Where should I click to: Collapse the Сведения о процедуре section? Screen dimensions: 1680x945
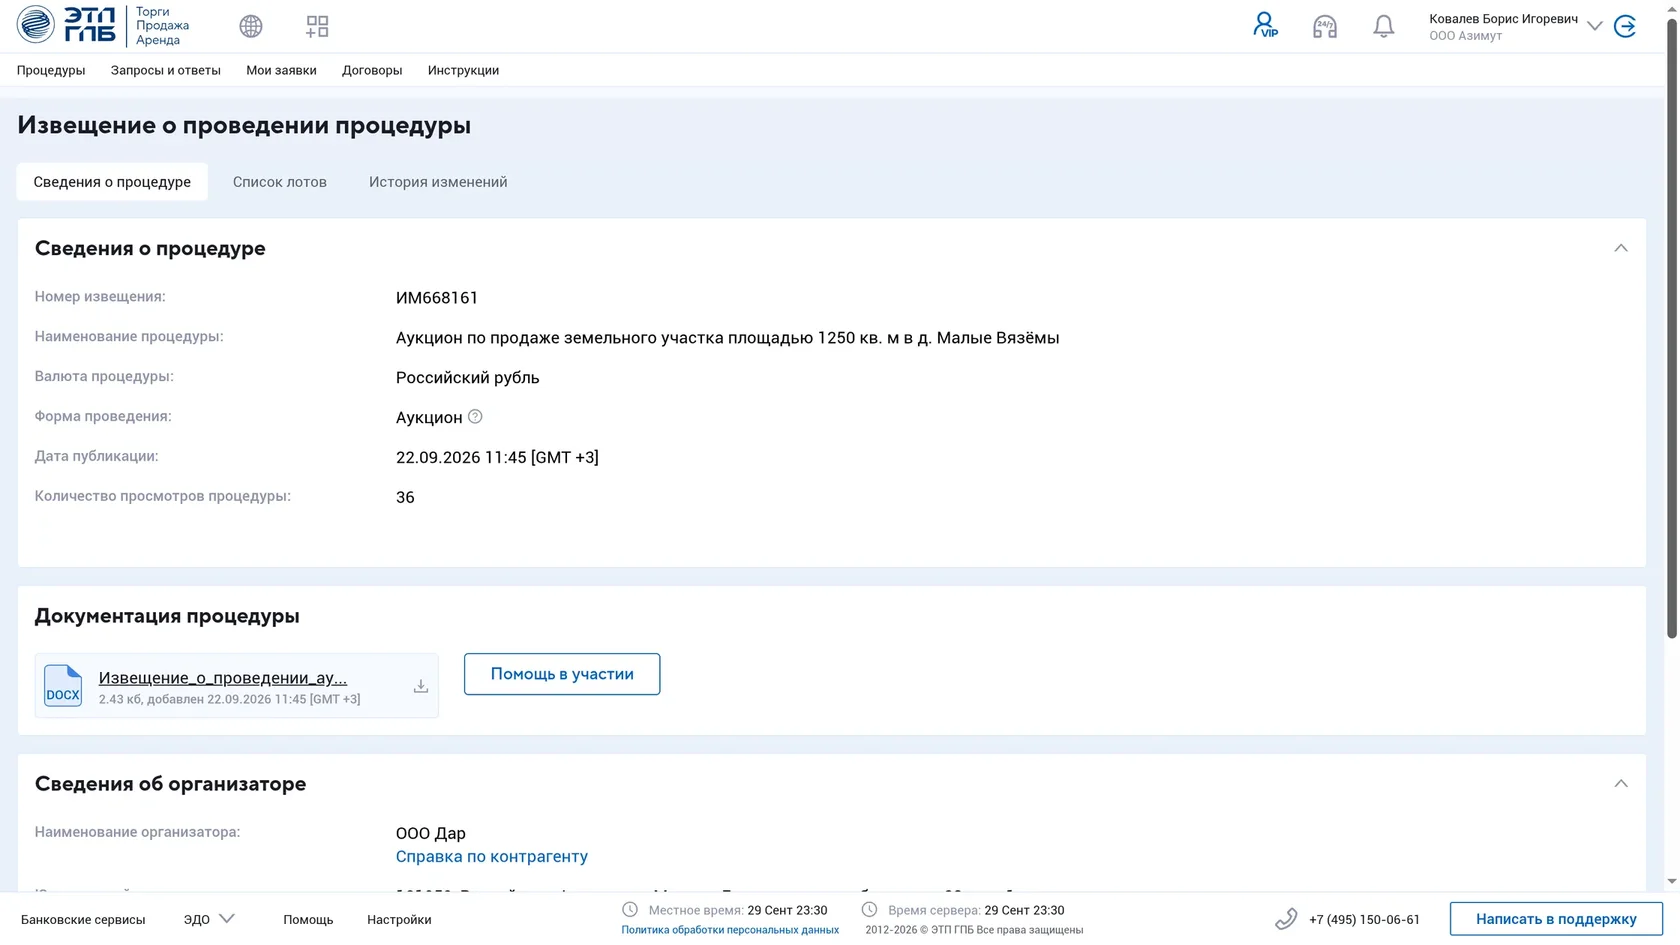pos(1621,248)
